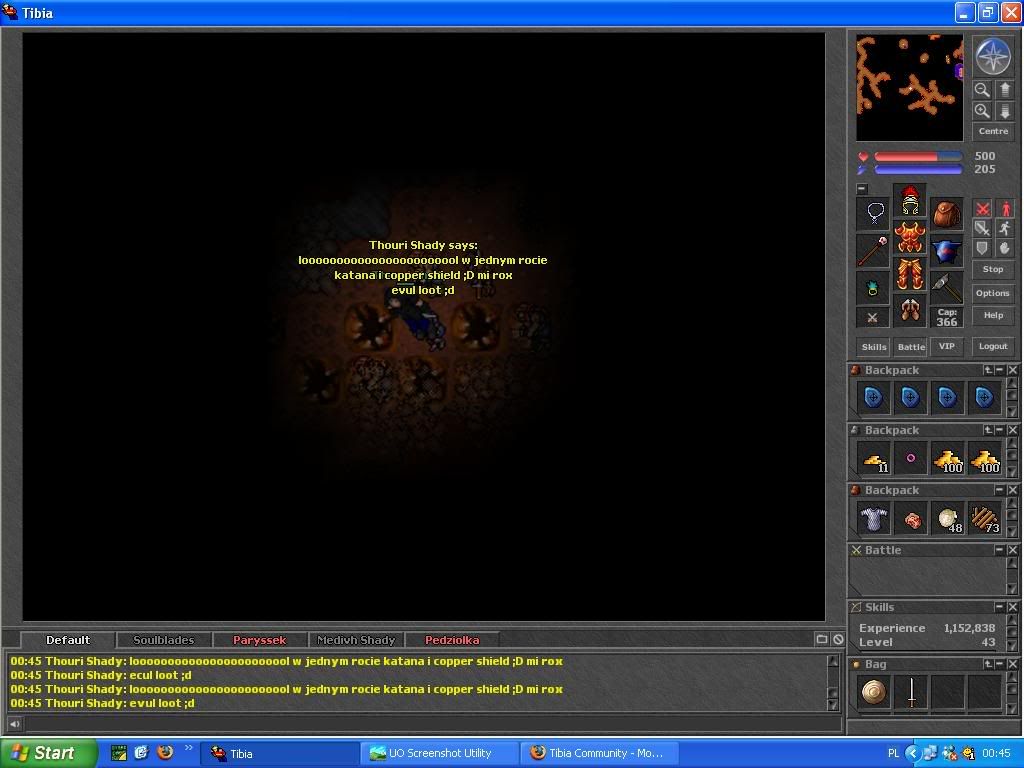This screenshot has width=1024, height=768.
Task: Open the Pedziolka chat tab
Action: [x=452, y=640]
